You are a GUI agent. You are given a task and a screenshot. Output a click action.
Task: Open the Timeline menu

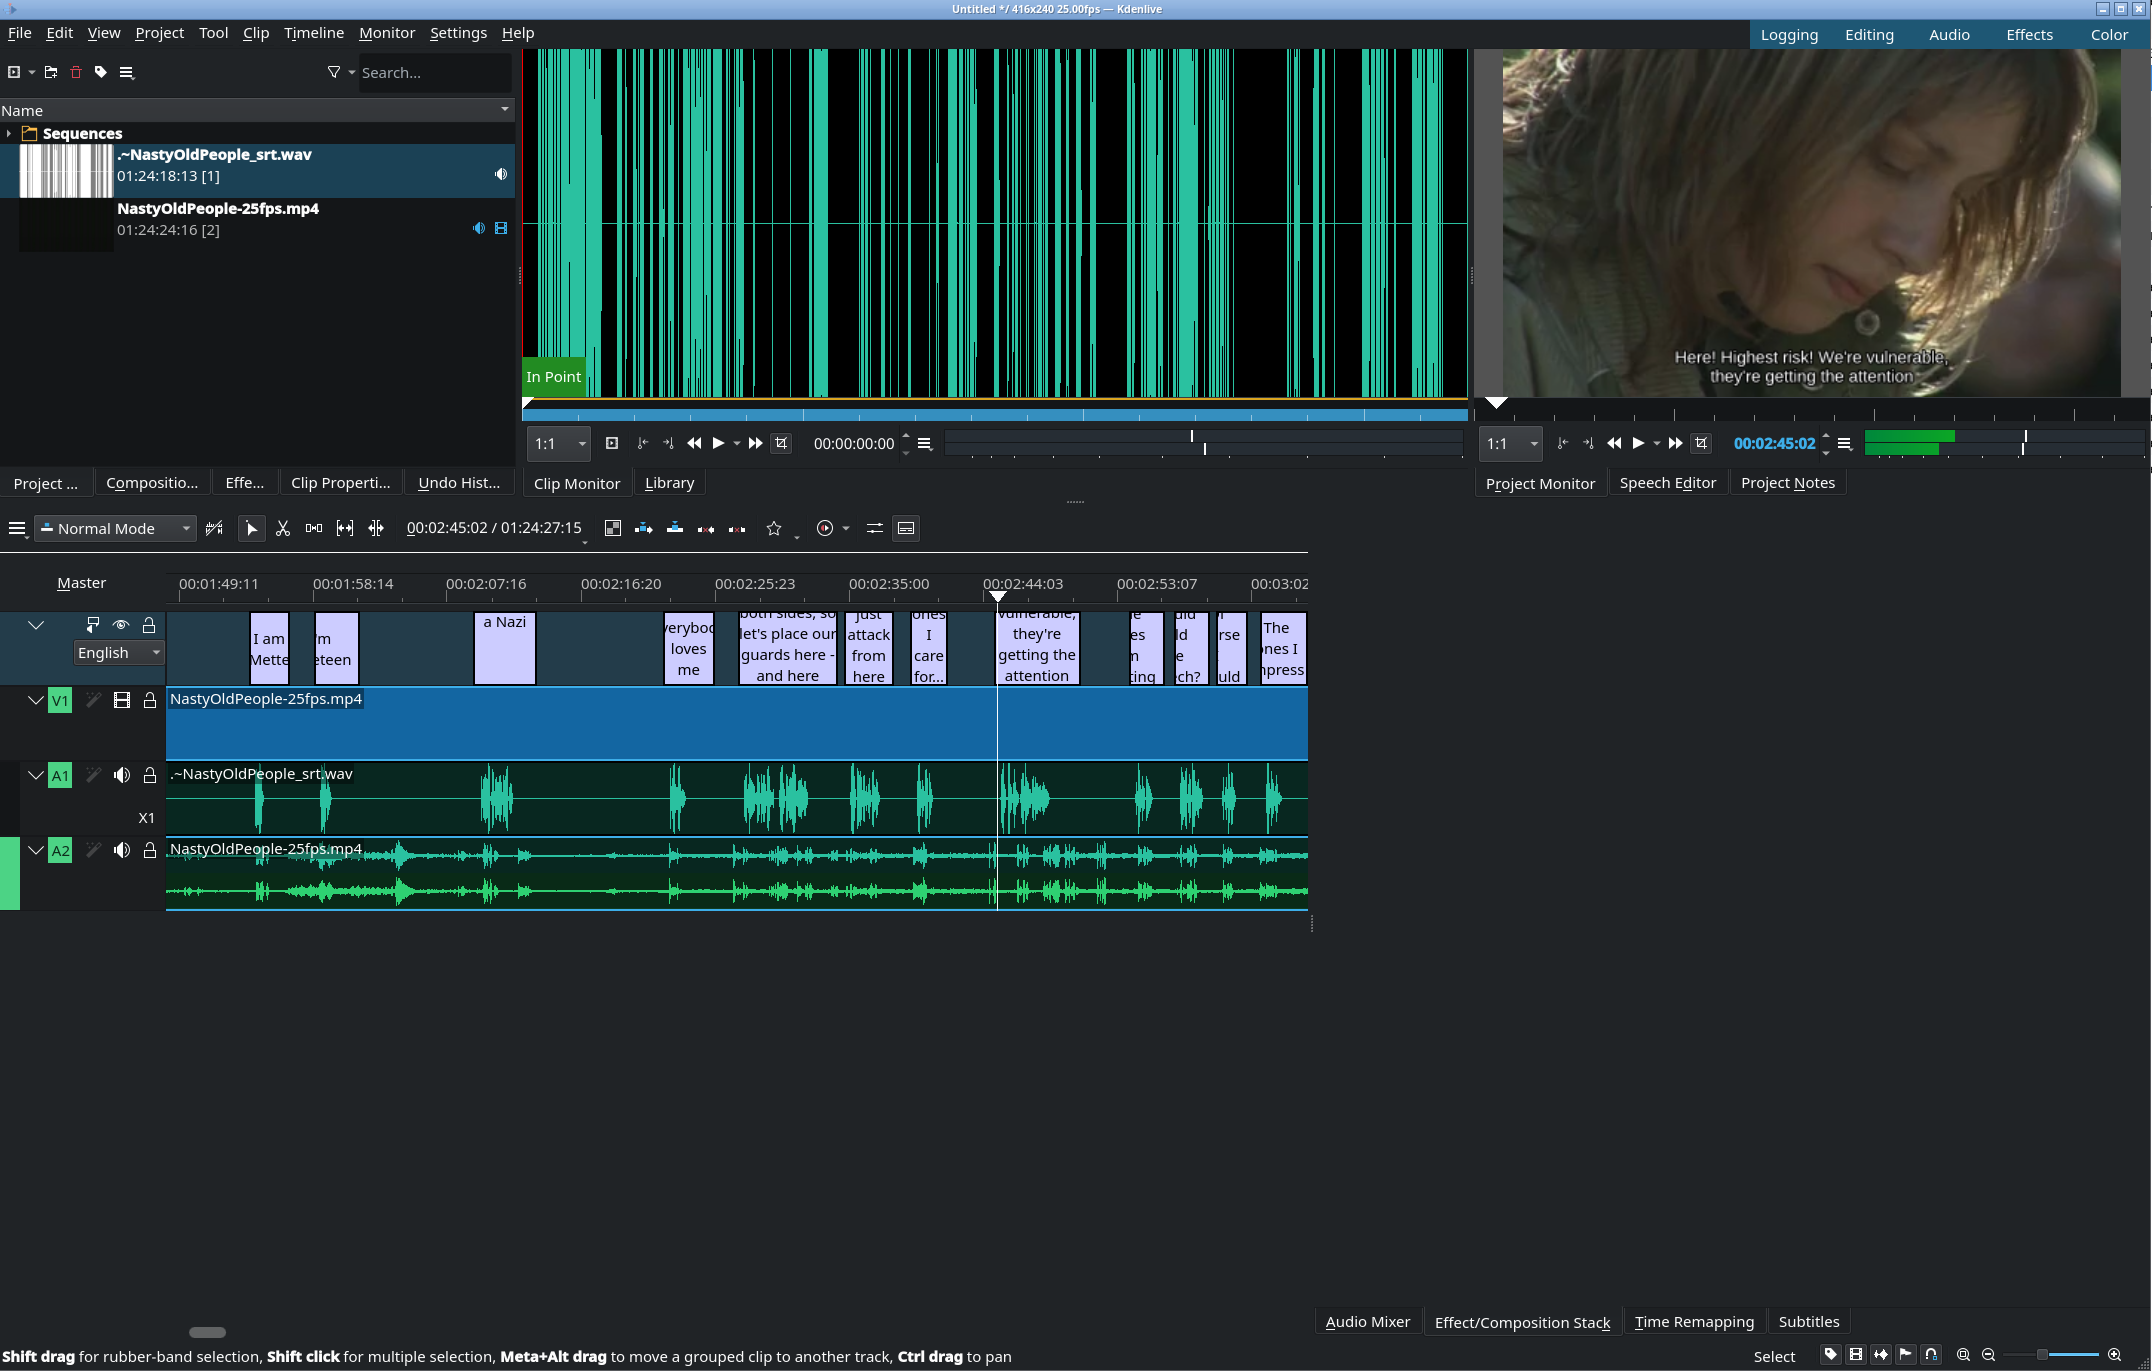point(313,32)
